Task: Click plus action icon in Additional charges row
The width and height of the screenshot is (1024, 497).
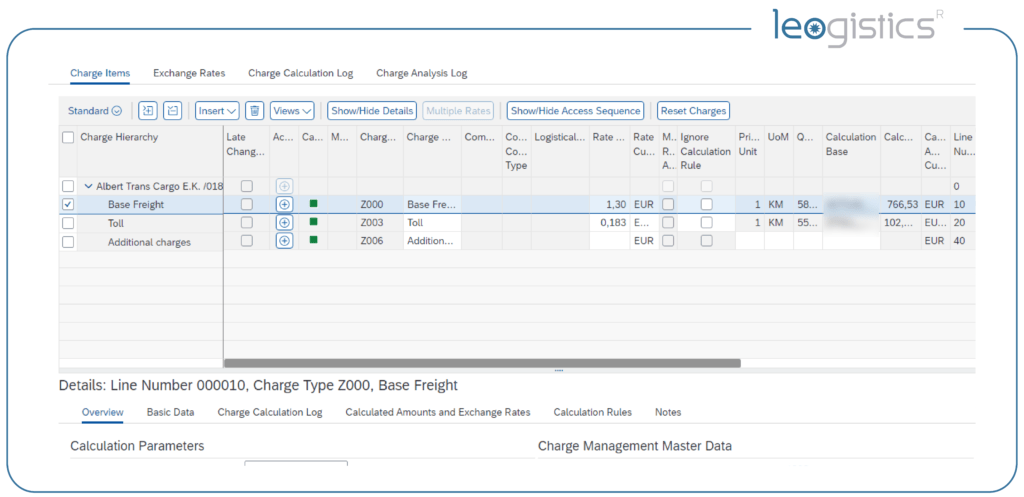Action: 284,241
